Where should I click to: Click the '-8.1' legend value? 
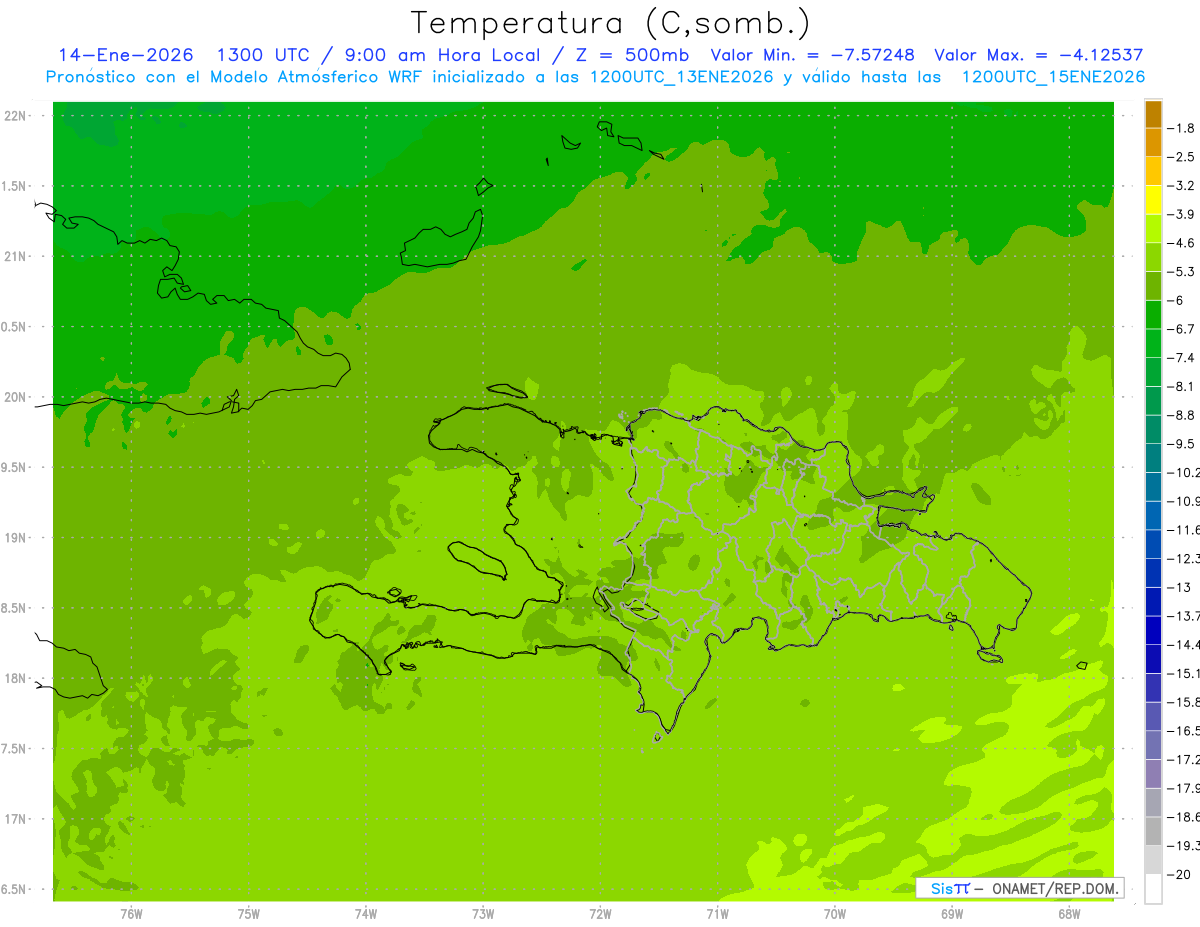(x=1181, y=386)
